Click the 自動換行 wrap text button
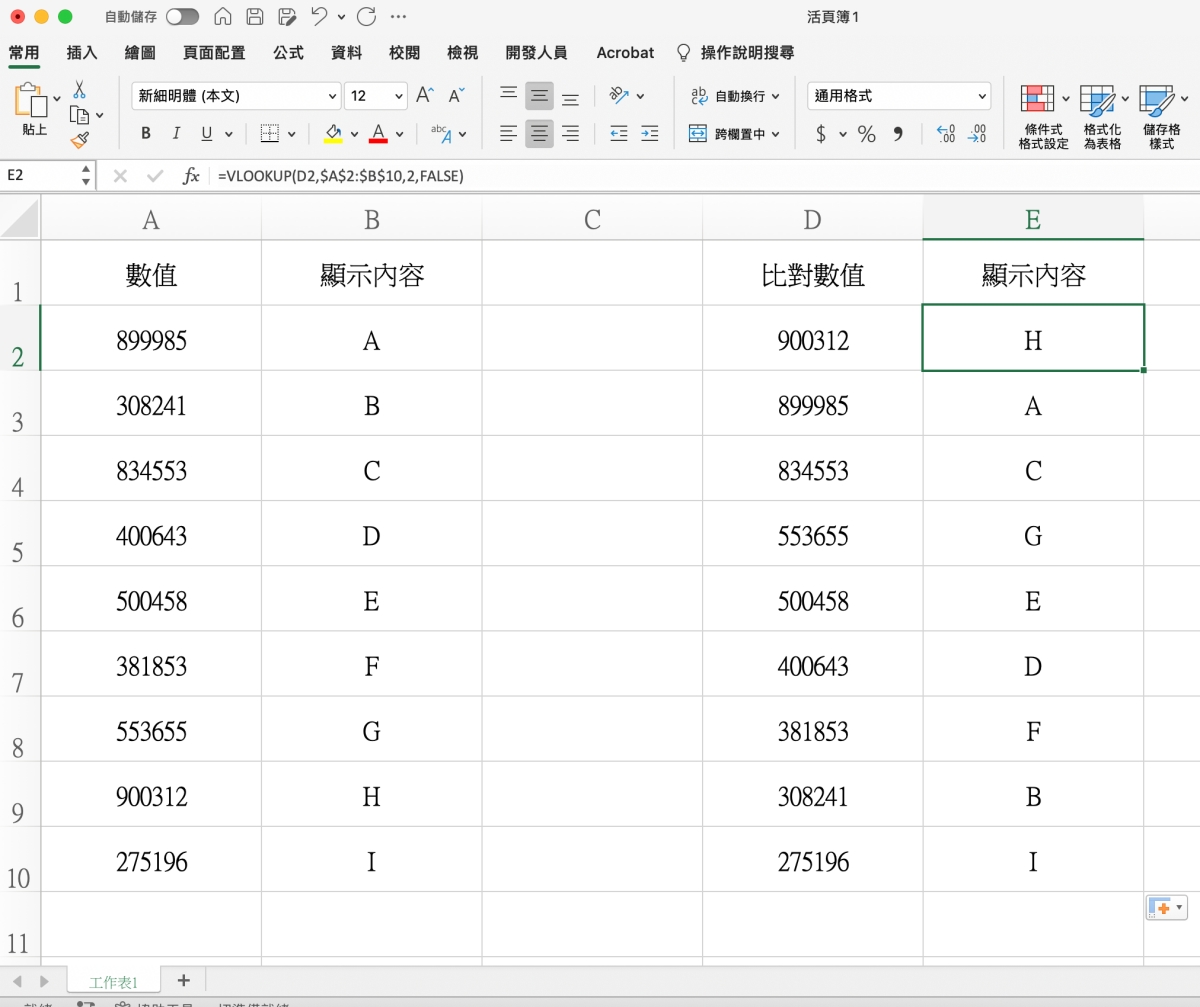The width and height of the screenshot is (1200, 1007). pyautogui.click(x=728, y=97)
